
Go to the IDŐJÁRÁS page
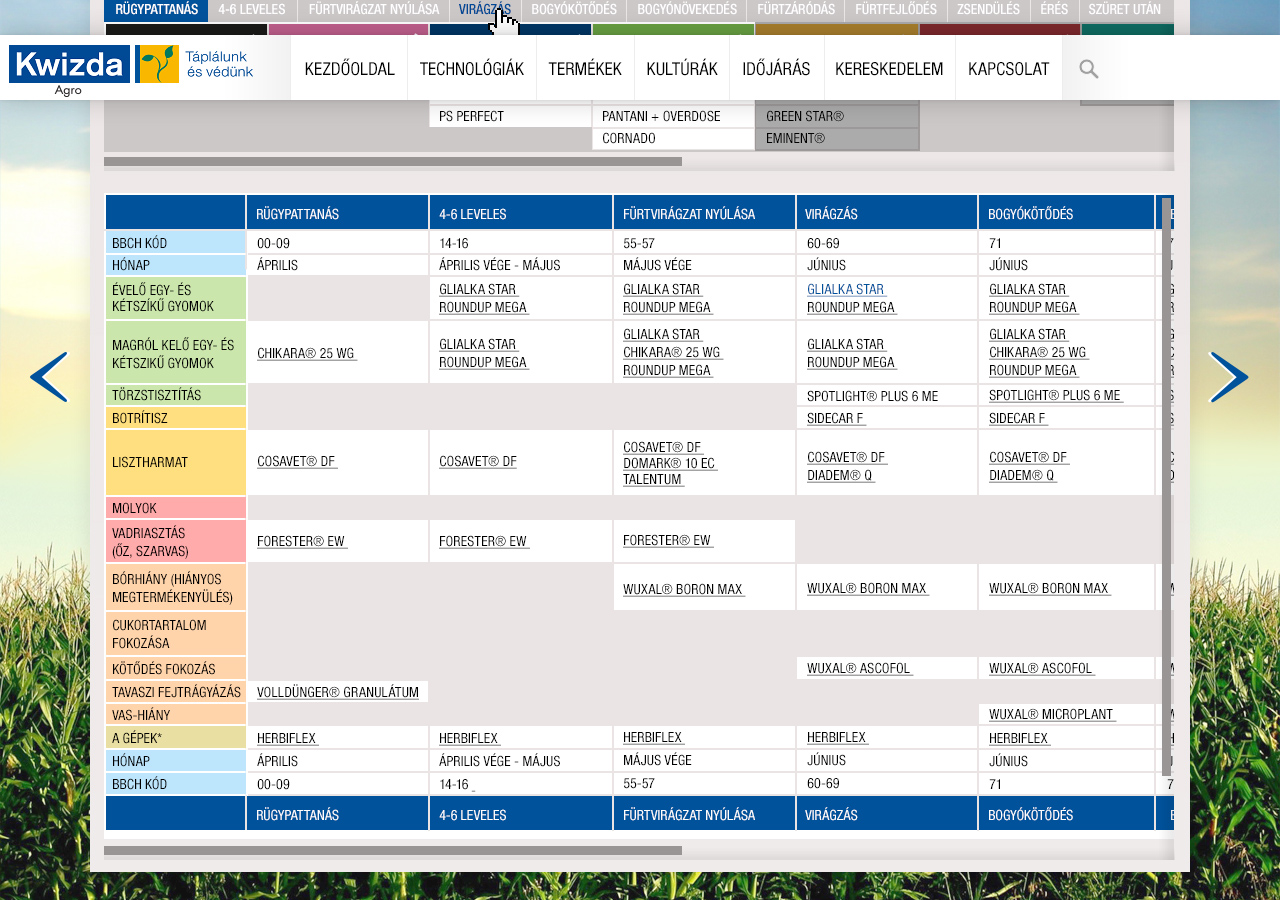(x=776, y=69)
